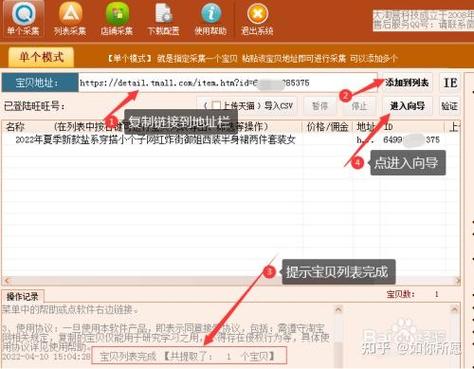Click the 退出系统 exit icon

click(257, 19)
